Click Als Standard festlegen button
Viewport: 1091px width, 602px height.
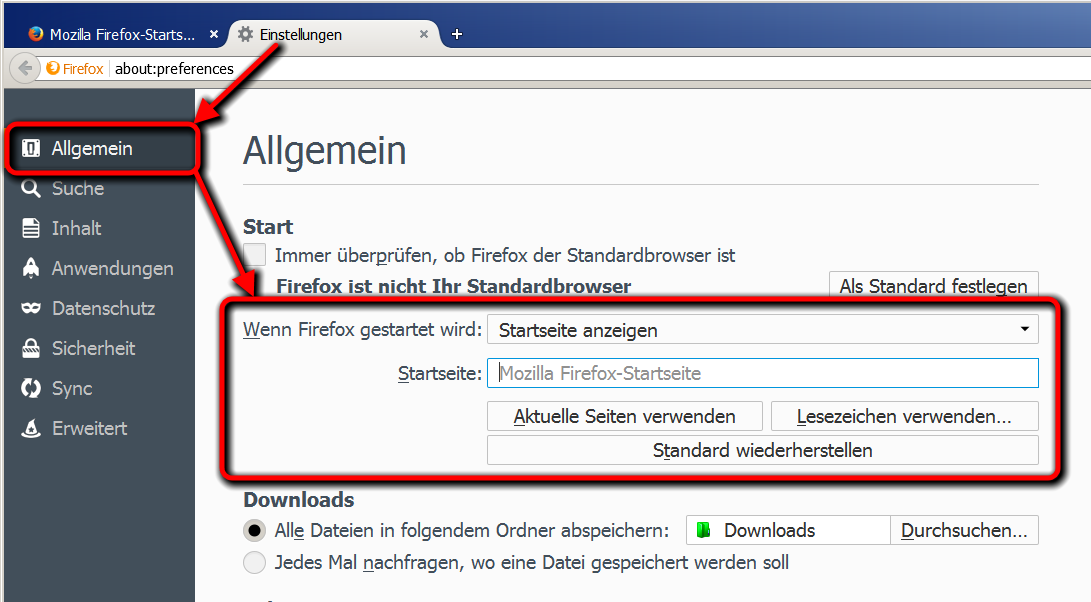(934, 285)
